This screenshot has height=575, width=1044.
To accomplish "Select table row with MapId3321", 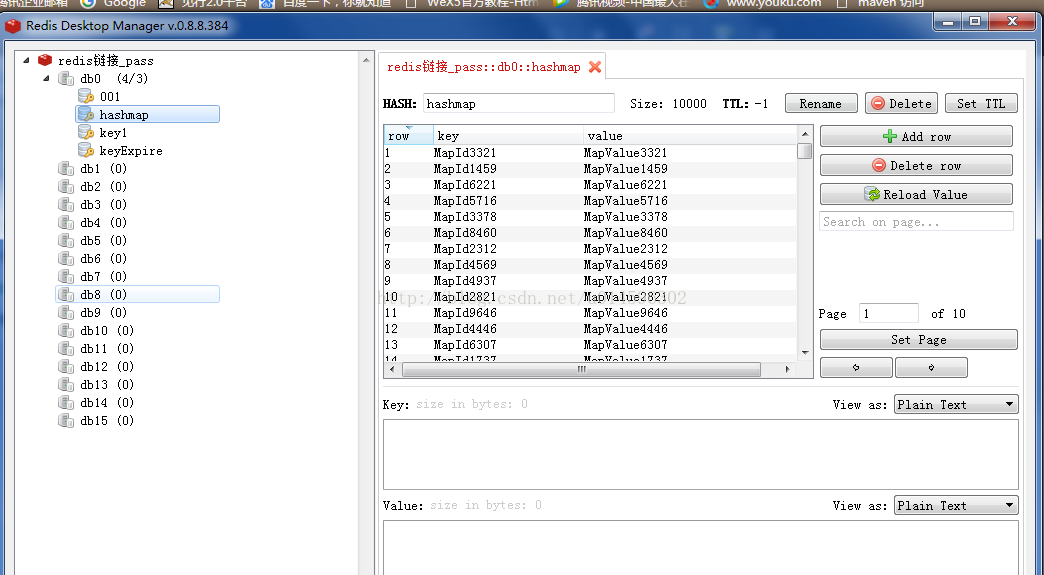I will point(590,152).
